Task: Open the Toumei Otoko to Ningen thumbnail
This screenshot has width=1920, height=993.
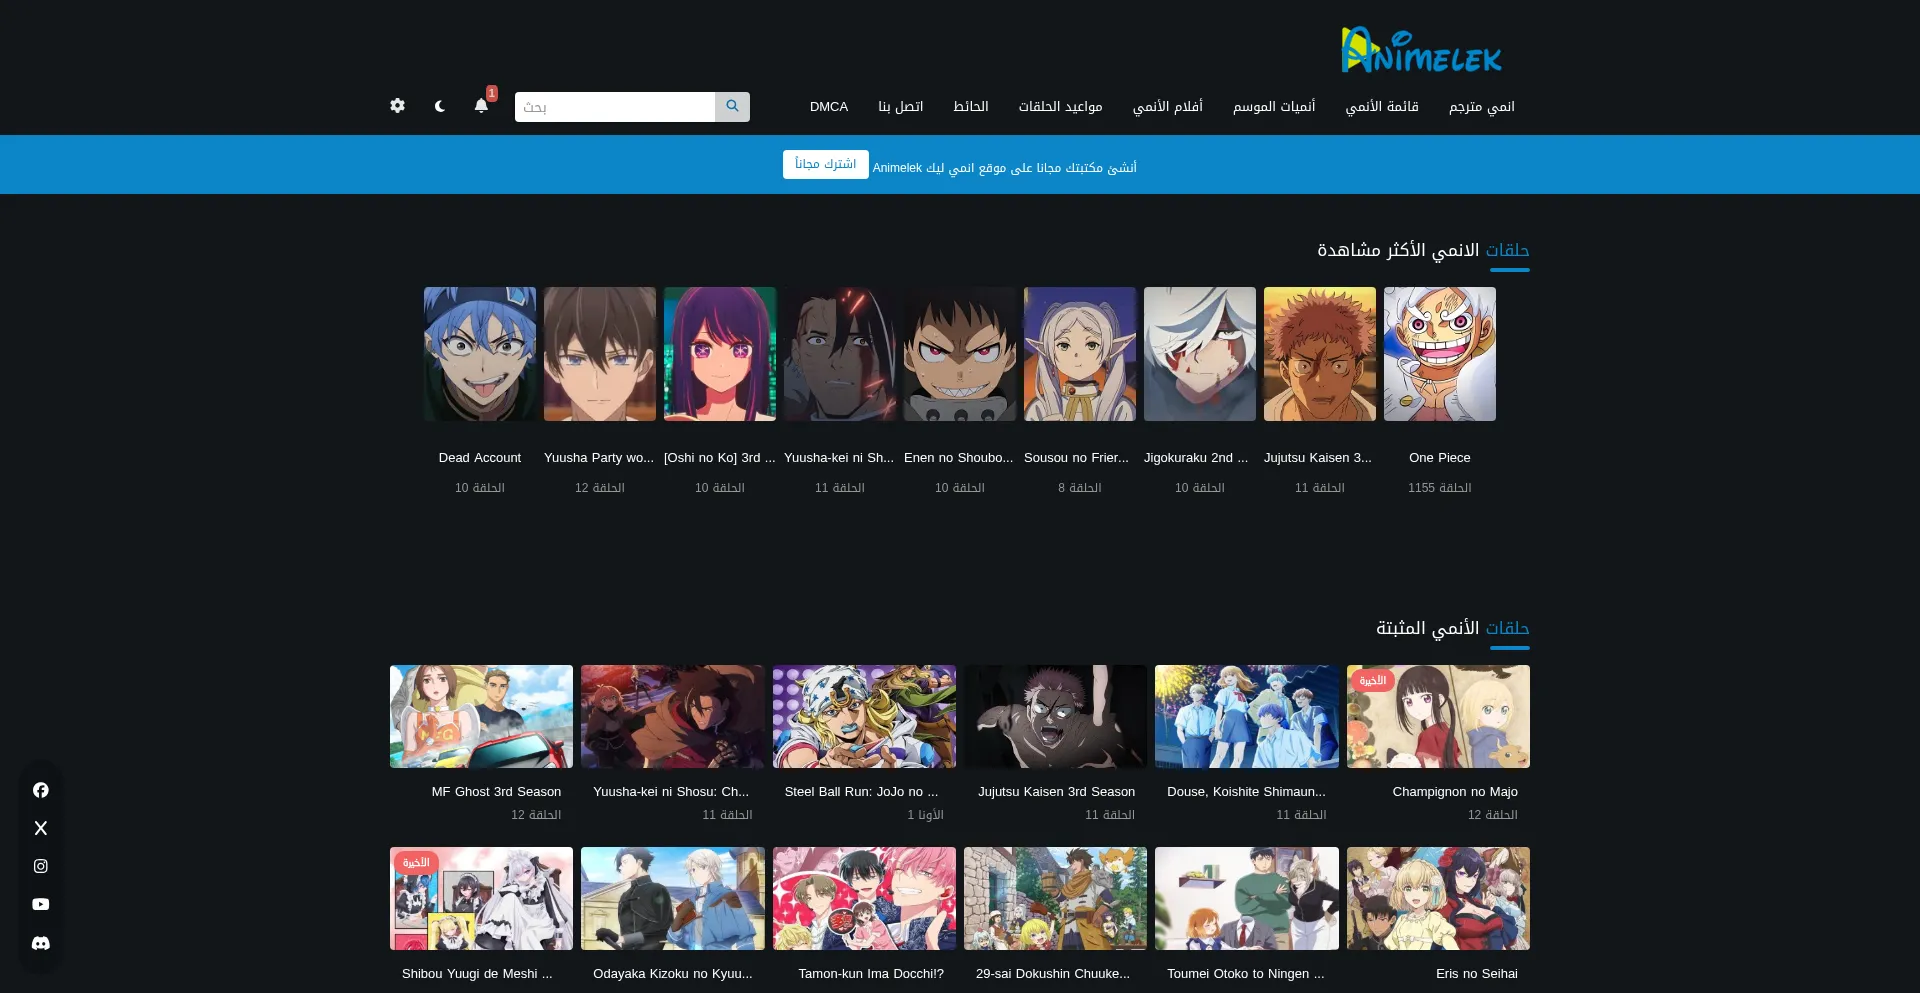Action: (x=1247, y=899)
